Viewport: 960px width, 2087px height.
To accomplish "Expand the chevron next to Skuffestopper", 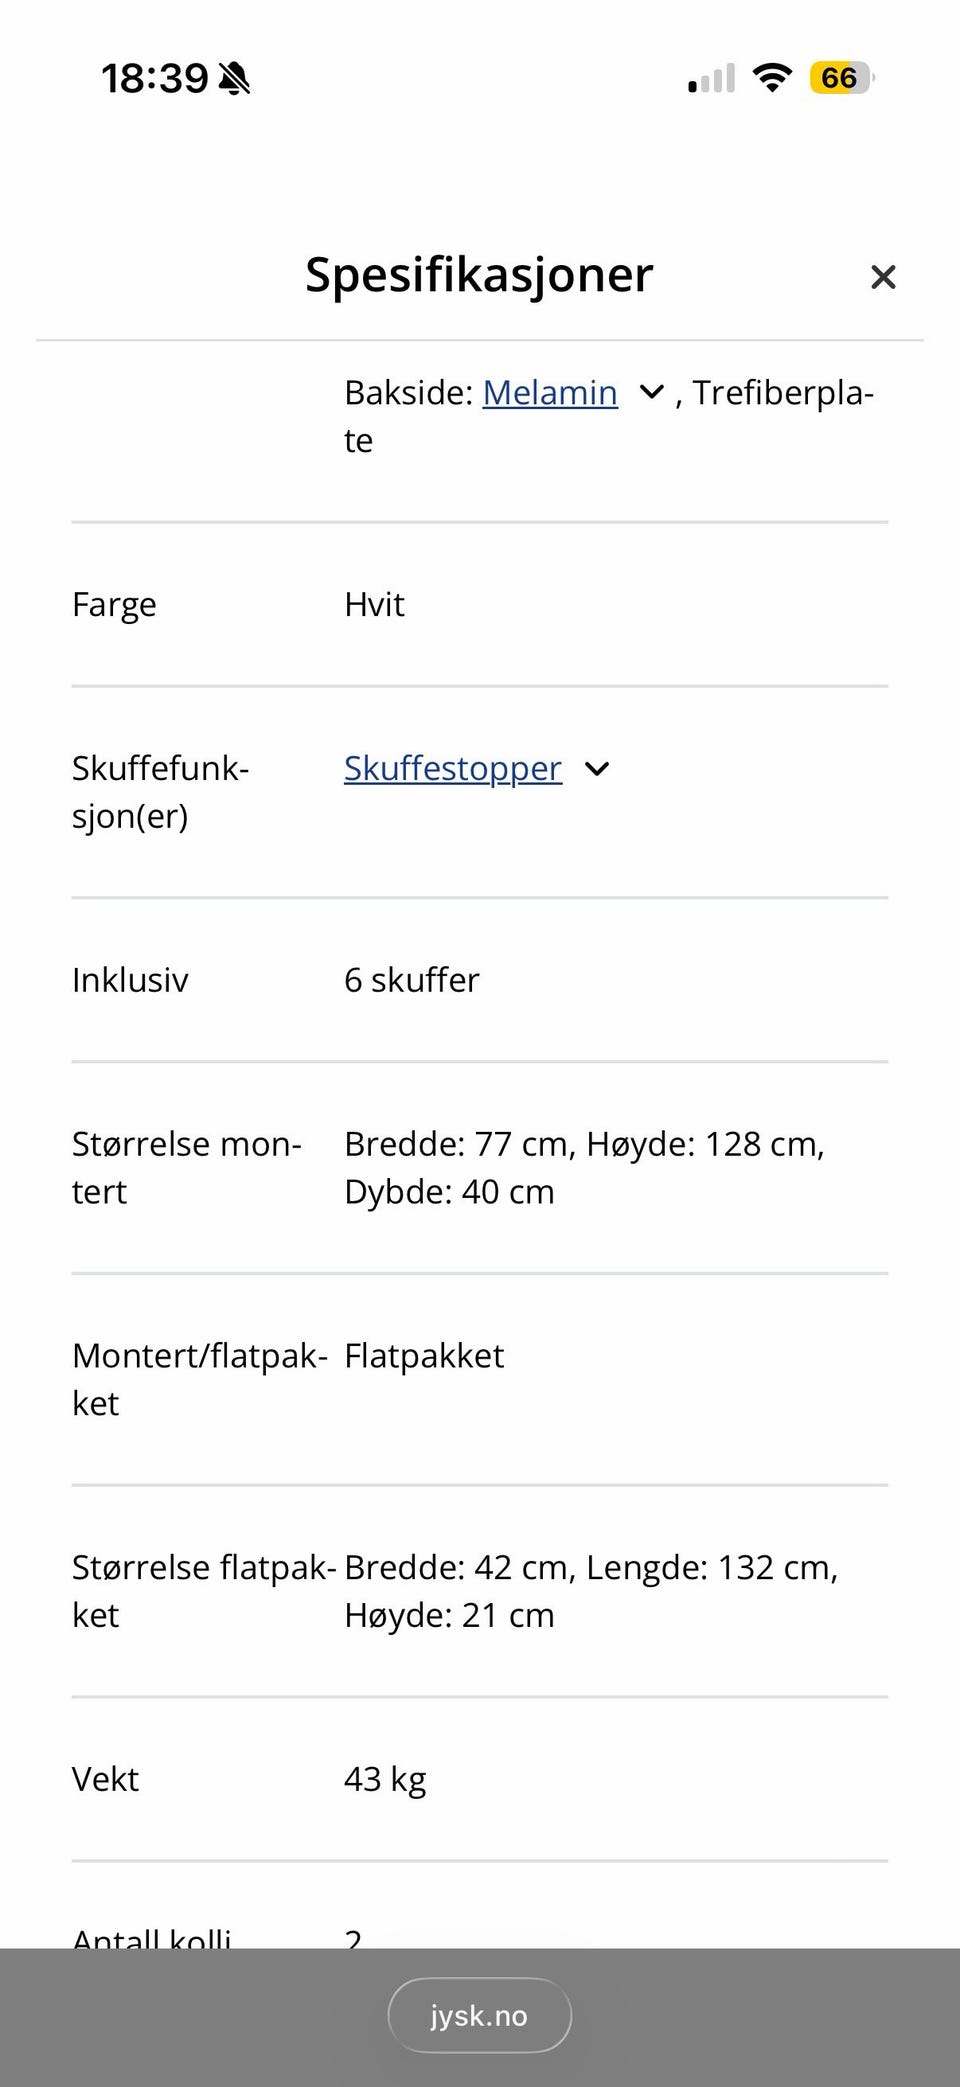I will point(597,769).
